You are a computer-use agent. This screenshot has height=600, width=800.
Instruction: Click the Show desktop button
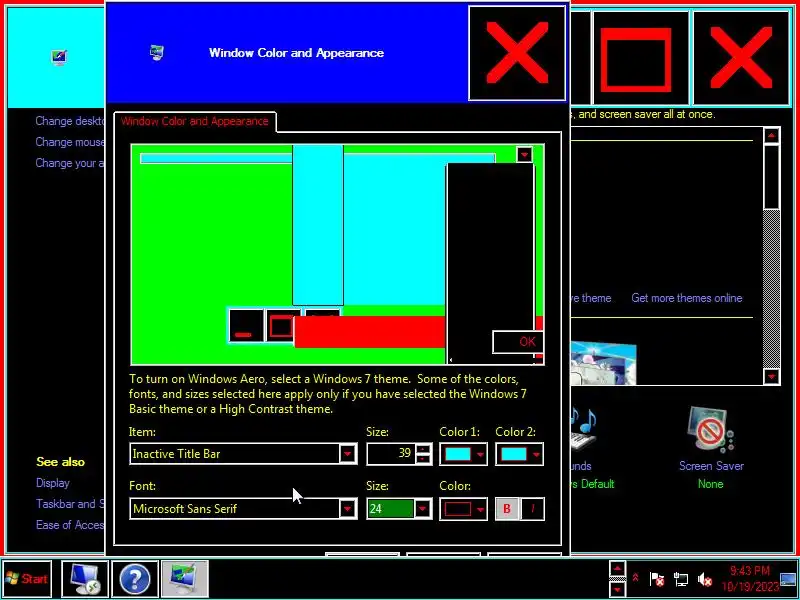click(788, 579)
